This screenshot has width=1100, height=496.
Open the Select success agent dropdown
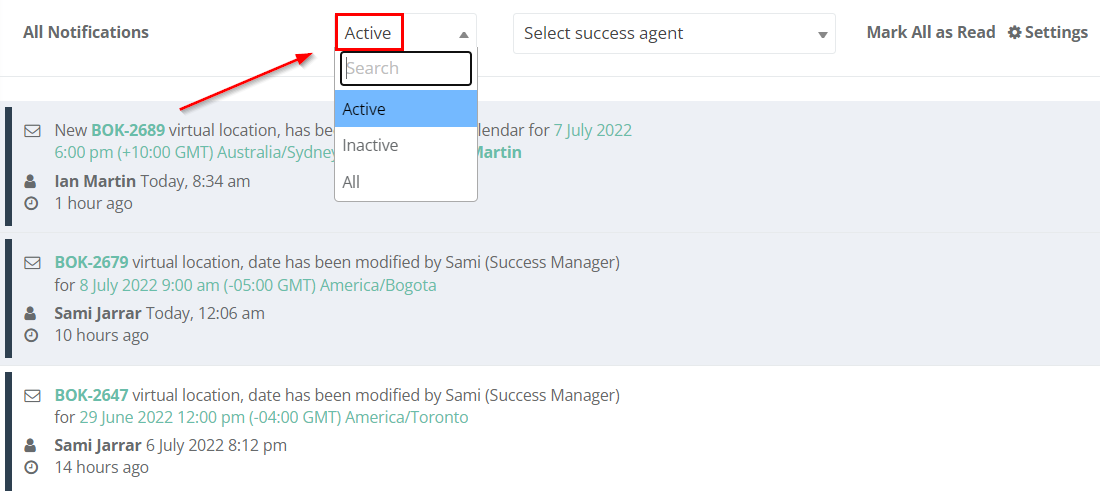tap(674, 34)
